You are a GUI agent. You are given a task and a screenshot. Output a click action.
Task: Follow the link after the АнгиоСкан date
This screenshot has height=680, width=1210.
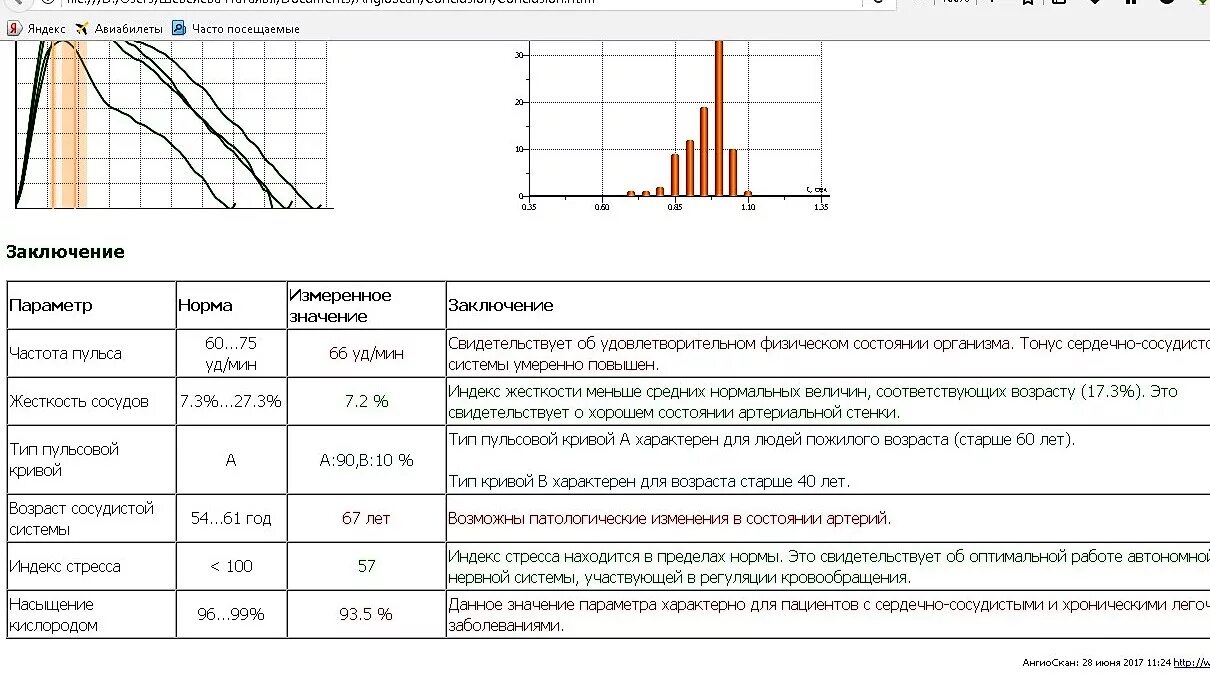[x=1191, y=662]
